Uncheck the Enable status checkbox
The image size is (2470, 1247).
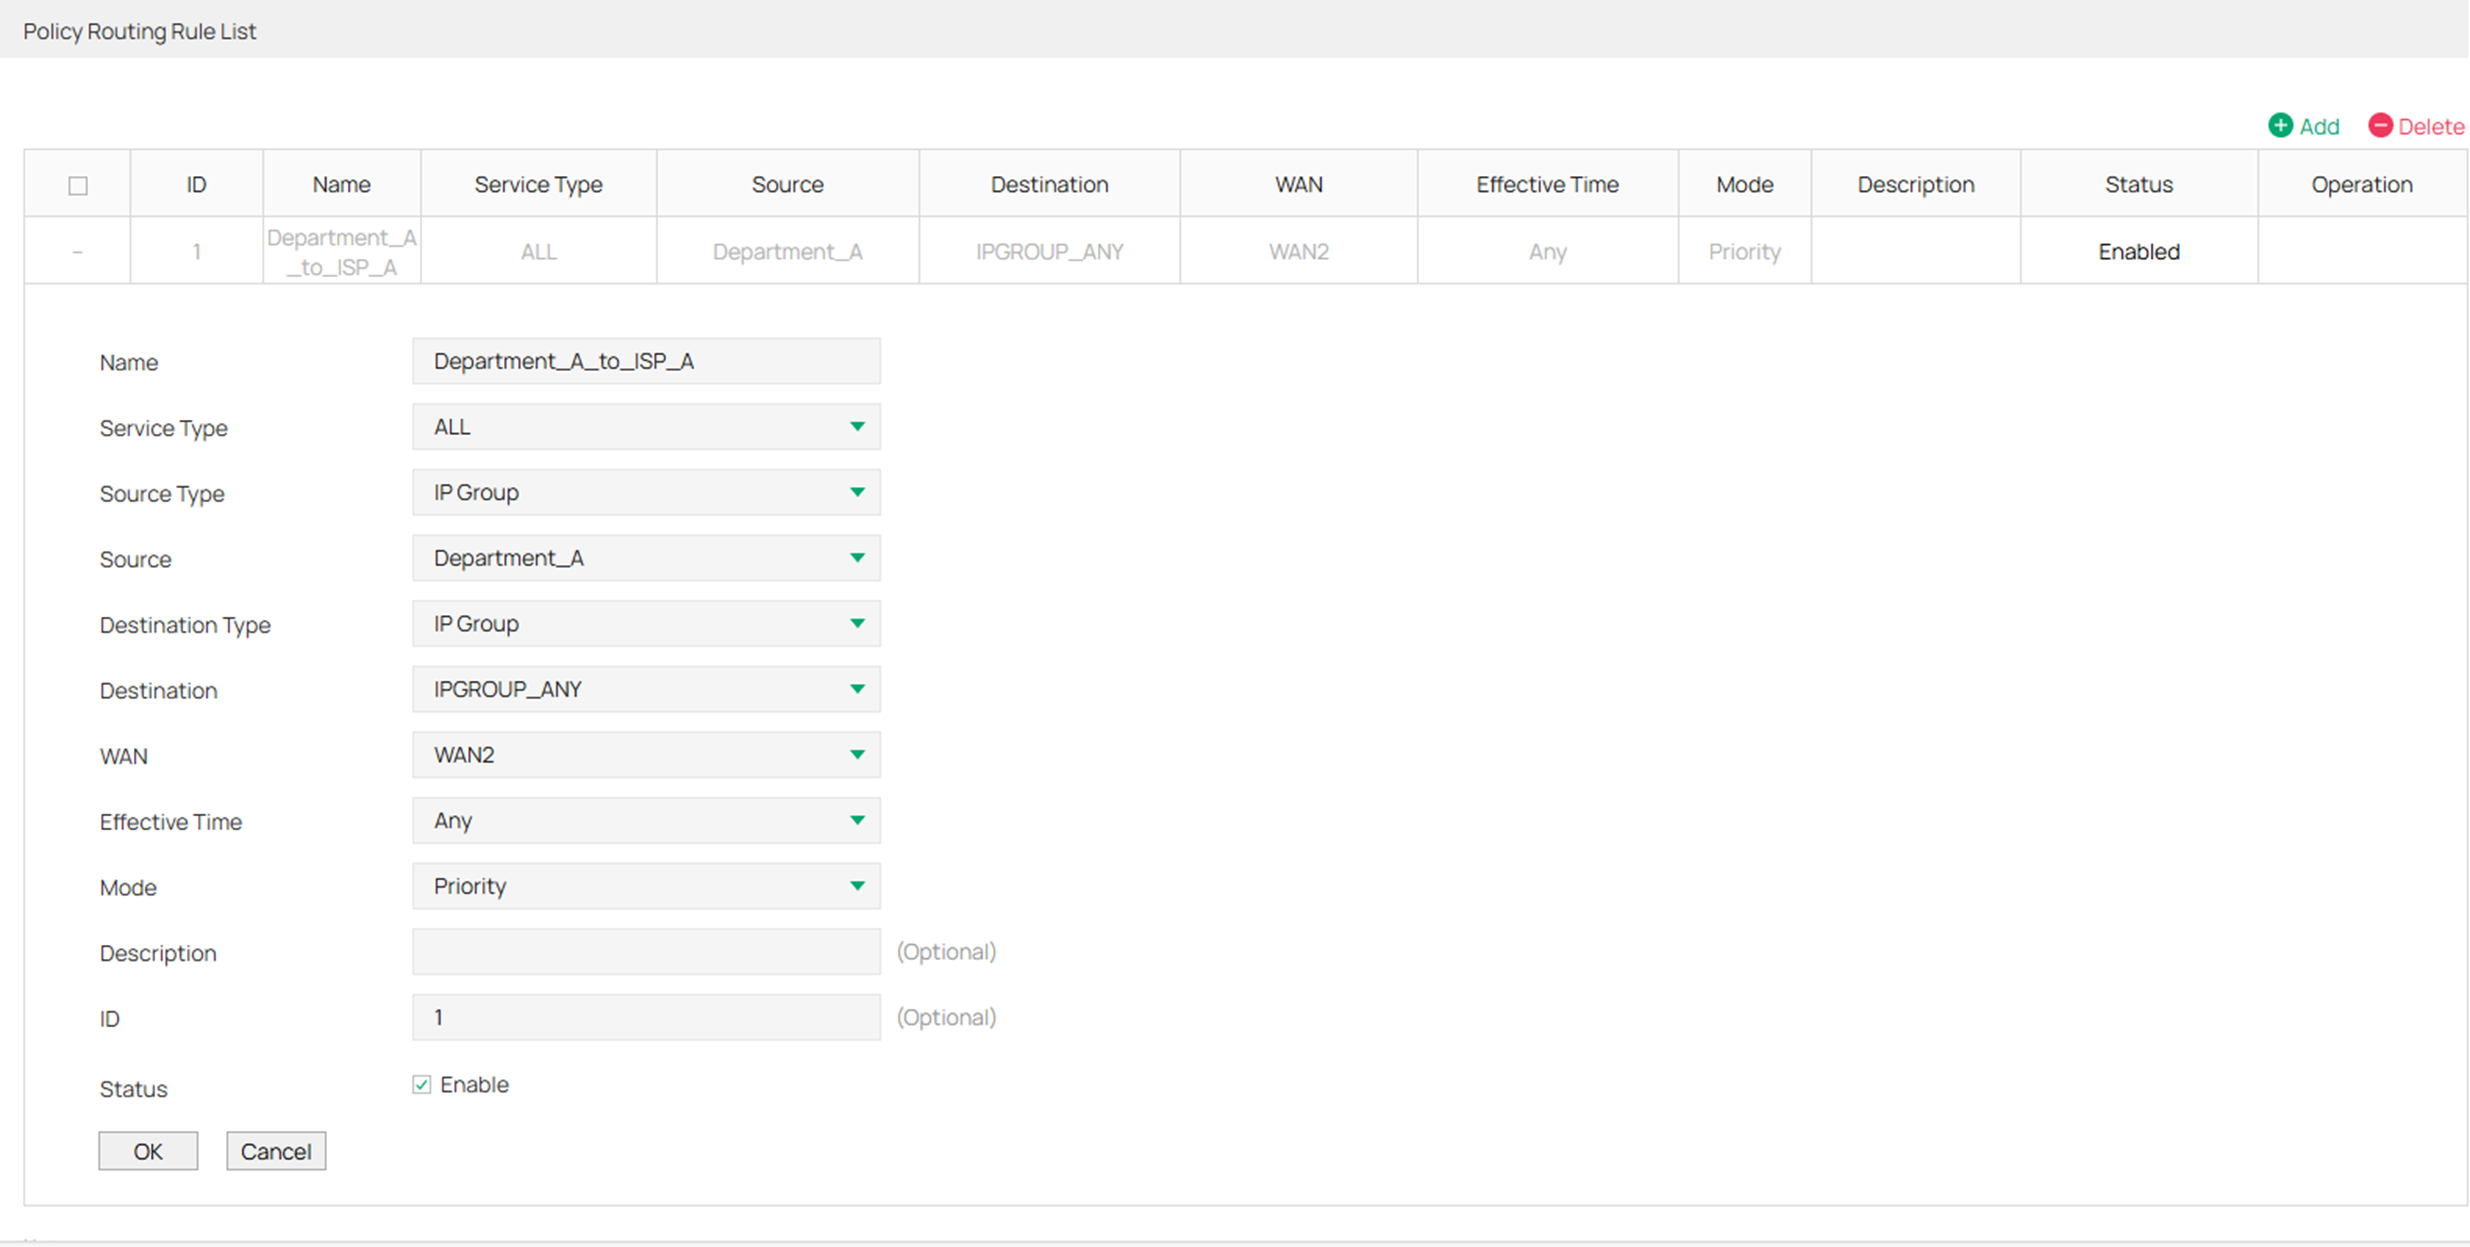[420, 1084]
